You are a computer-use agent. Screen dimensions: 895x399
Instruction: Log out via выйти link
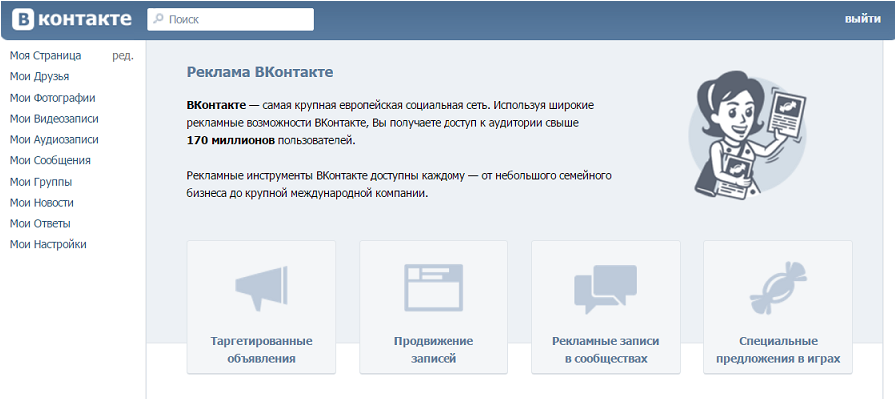862,19
